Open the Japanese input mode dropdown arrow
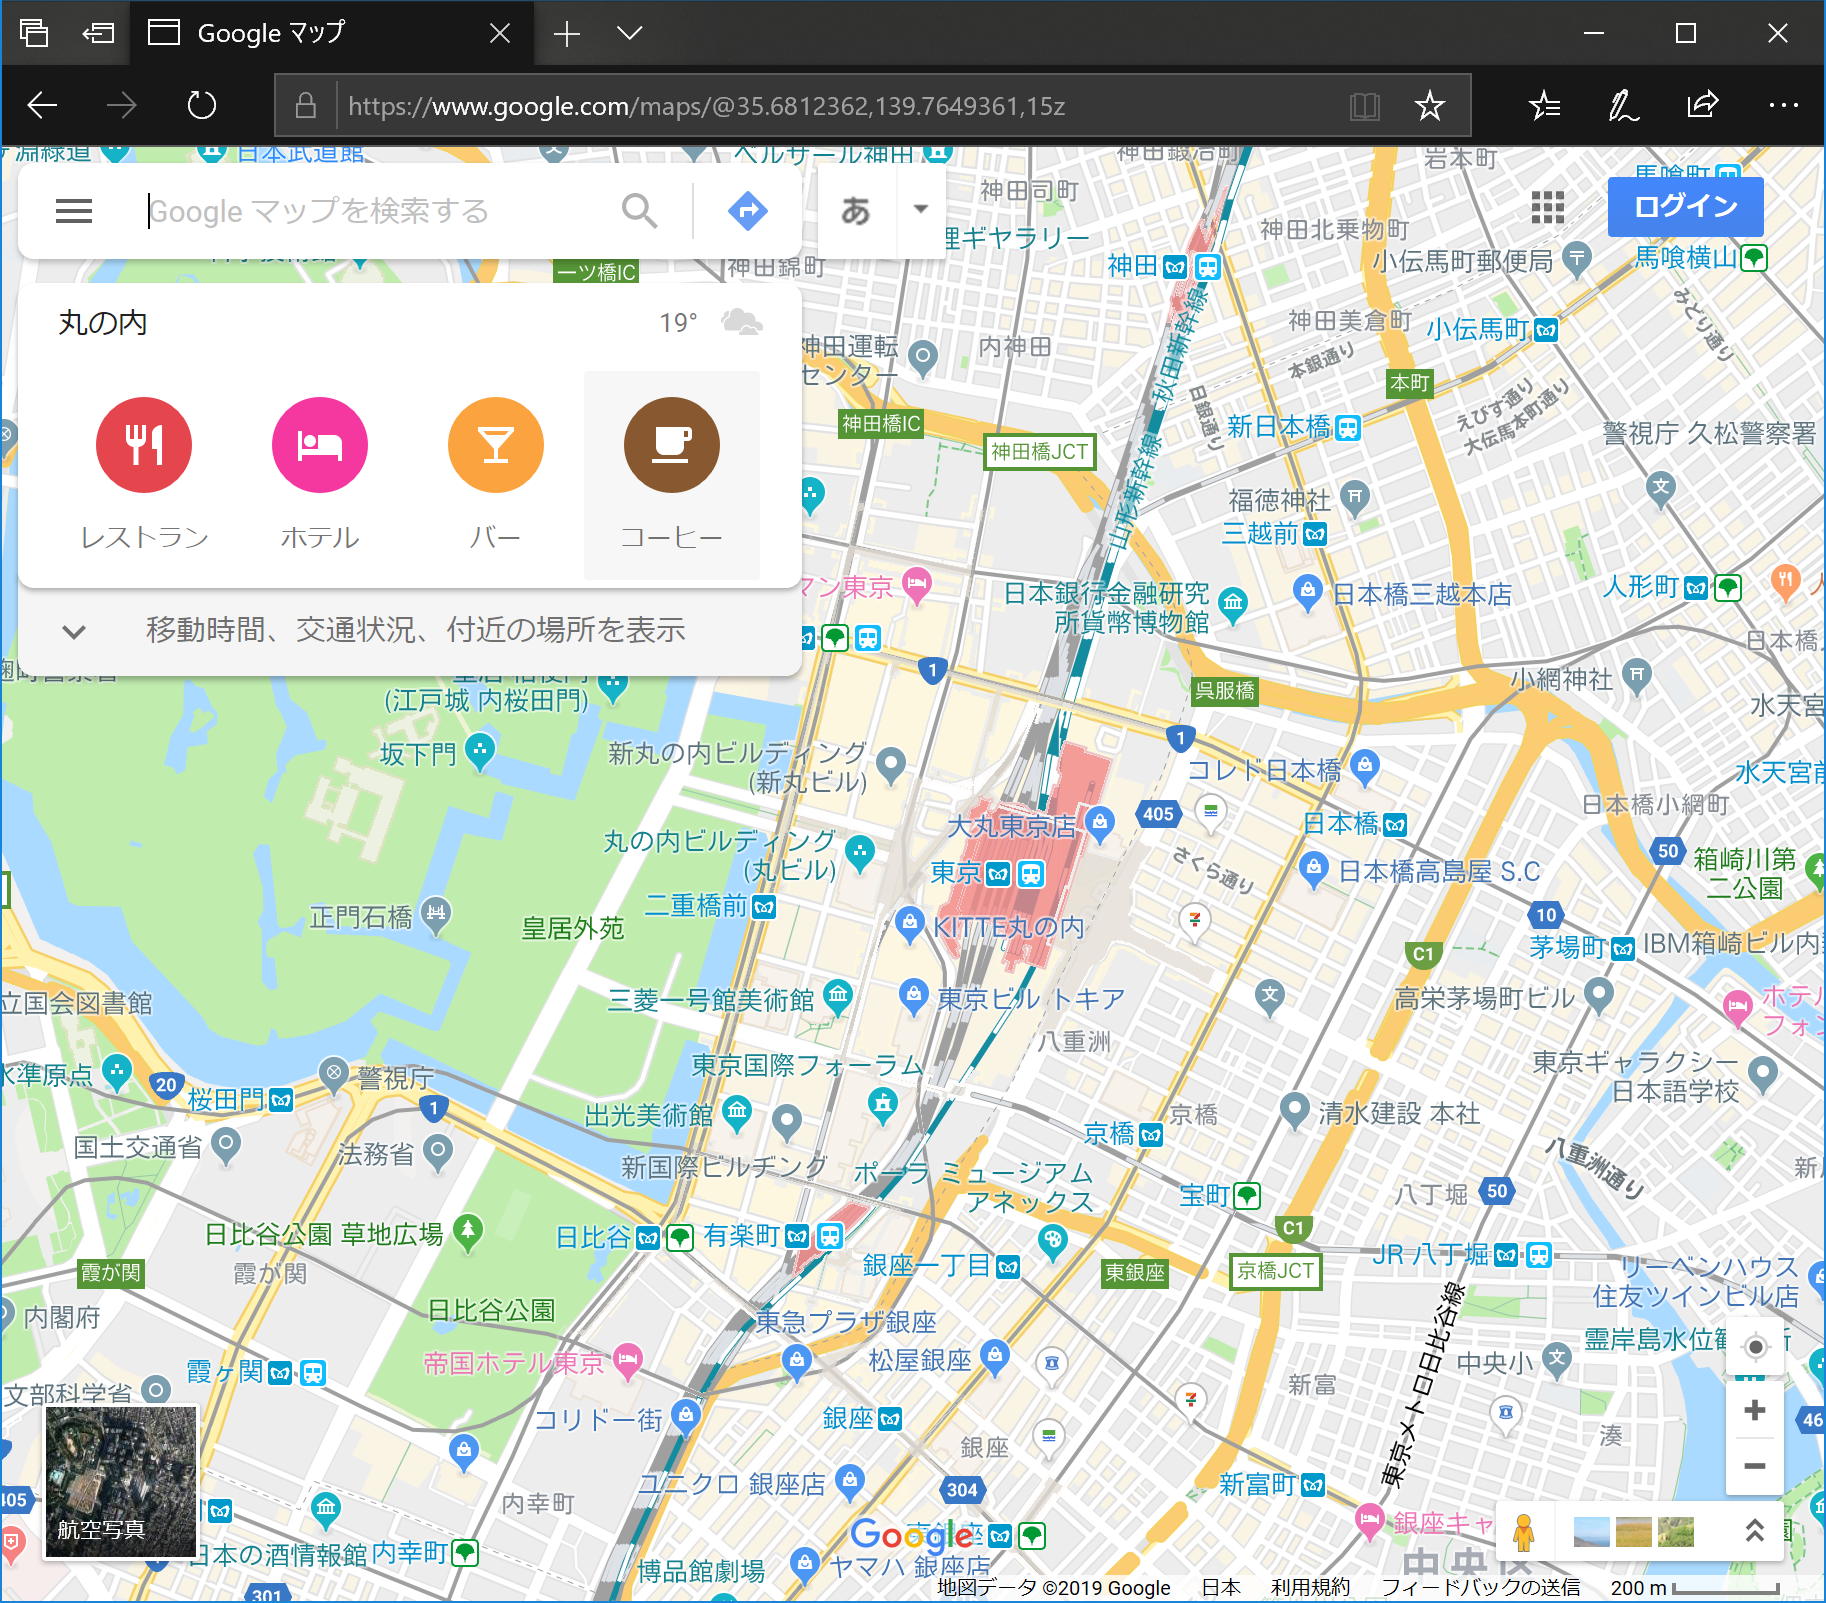Viewport: 1826px width, 1603px height. point(919,211)
